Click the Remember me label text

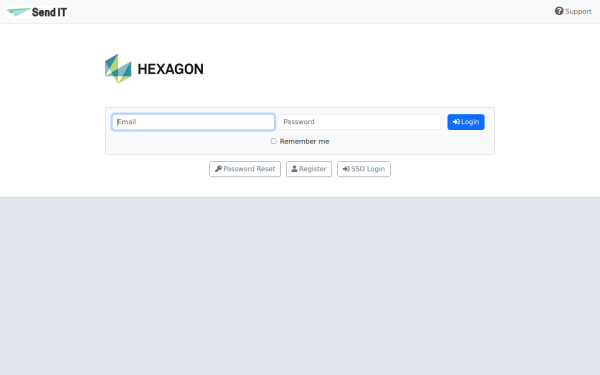click(304, 142)
